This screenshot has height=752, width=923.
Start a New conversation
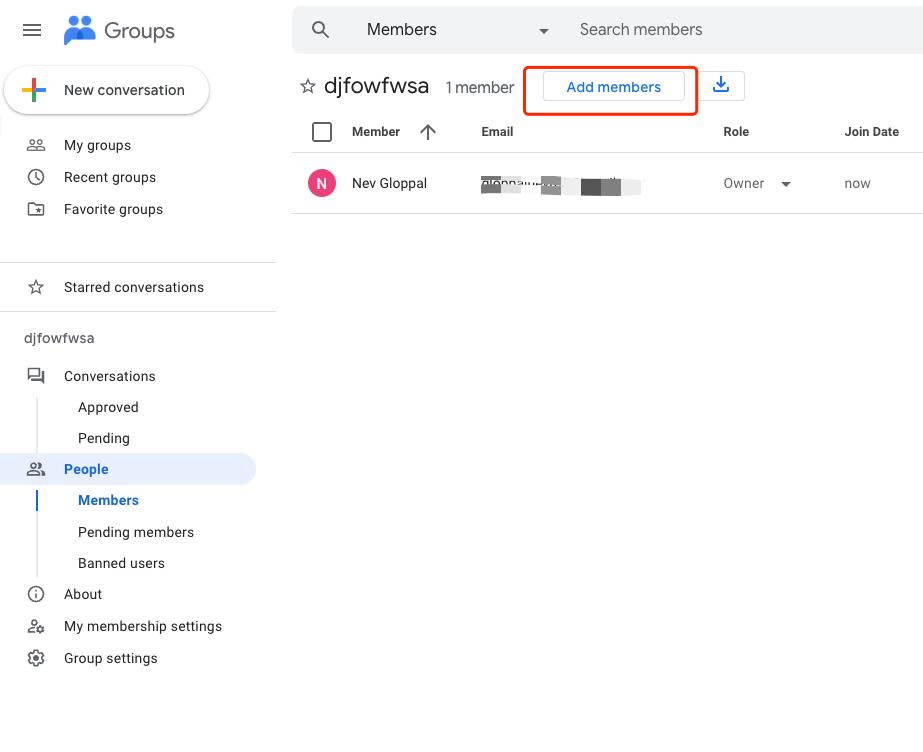[107, 90]
